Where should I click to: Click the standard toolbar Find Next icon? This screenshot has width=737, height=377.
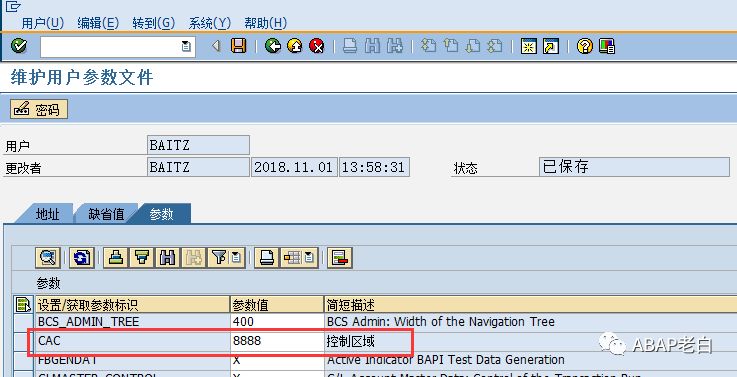tap(395, 46)
